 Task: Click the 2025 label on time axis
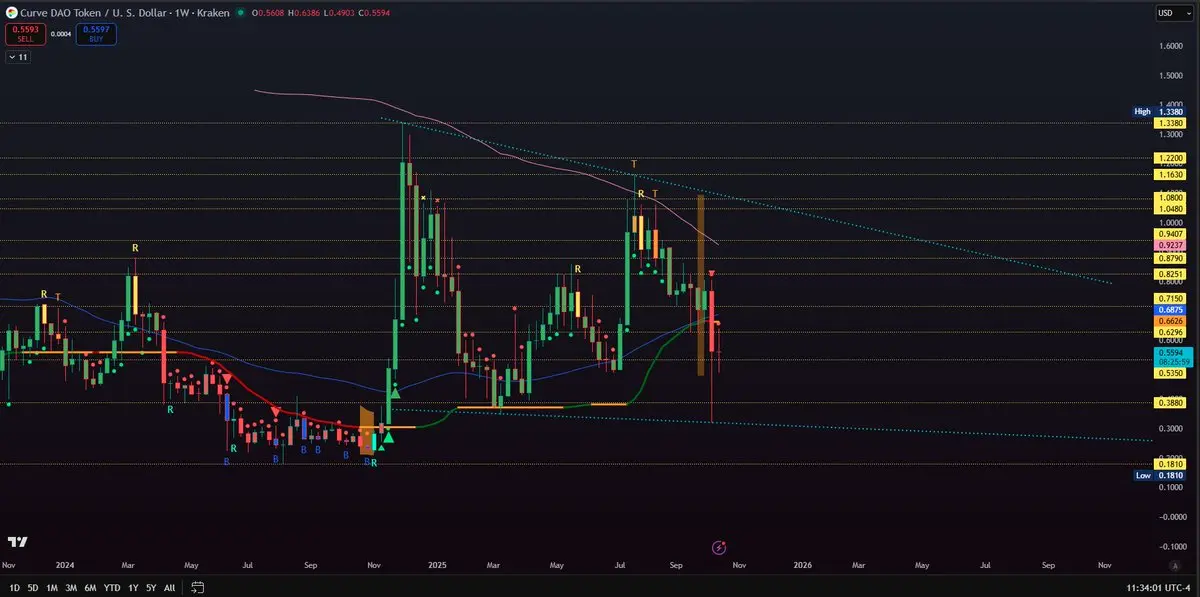coord(439,565)
